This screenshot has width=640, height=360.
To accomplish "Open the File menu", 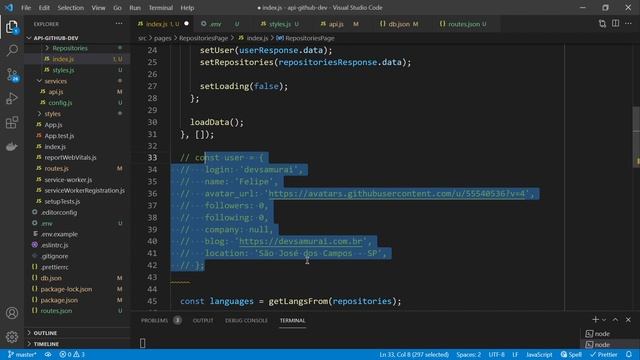I will click(26, 7).
